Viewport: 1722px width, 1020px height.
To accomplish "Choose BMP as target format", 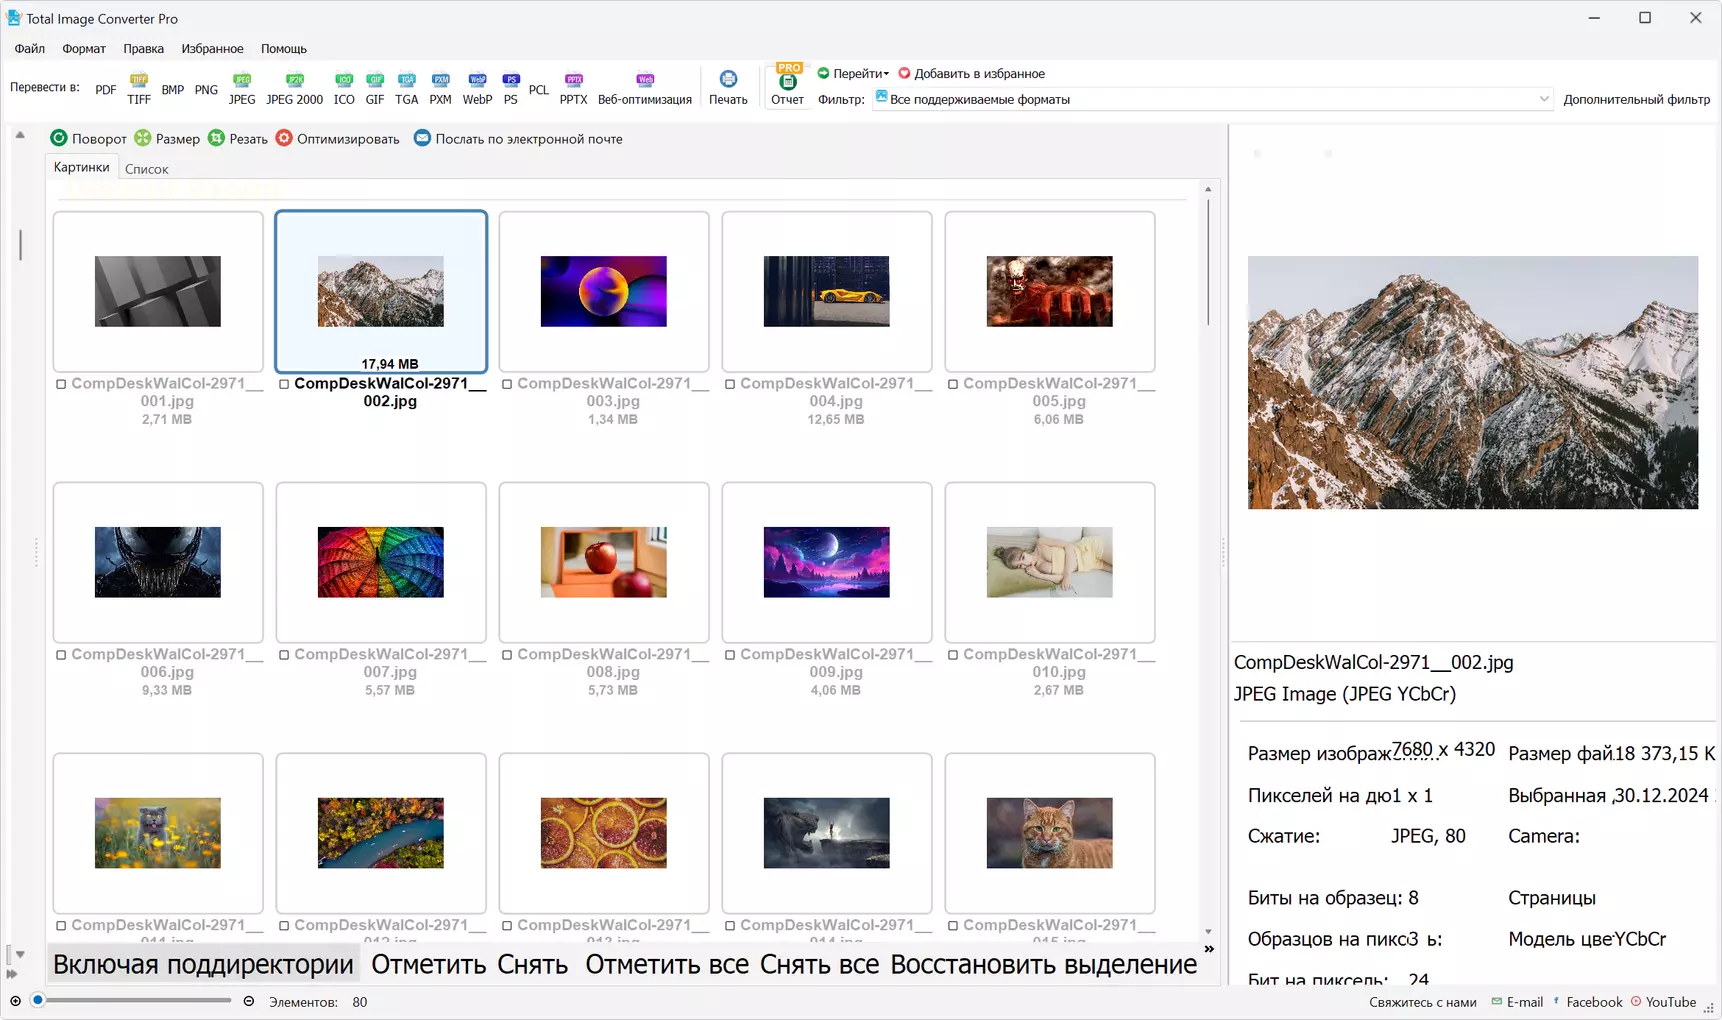I will tap(173, 89).
